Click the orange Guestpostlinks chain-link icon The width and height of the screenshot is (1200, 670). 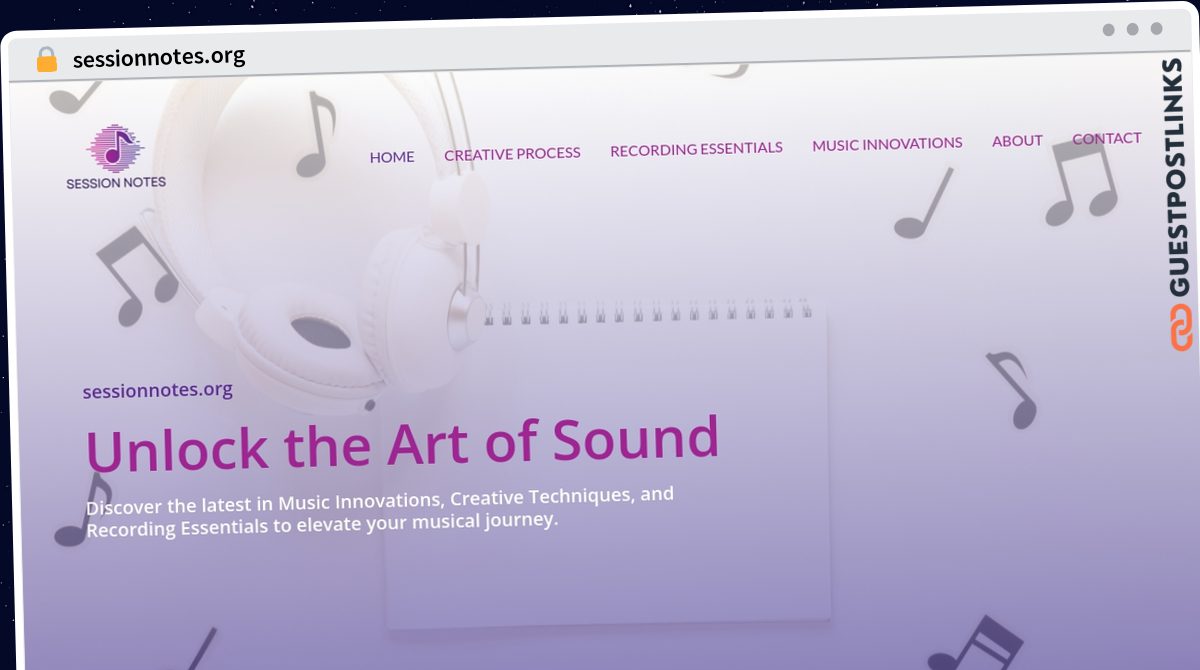click(1181, 327)
